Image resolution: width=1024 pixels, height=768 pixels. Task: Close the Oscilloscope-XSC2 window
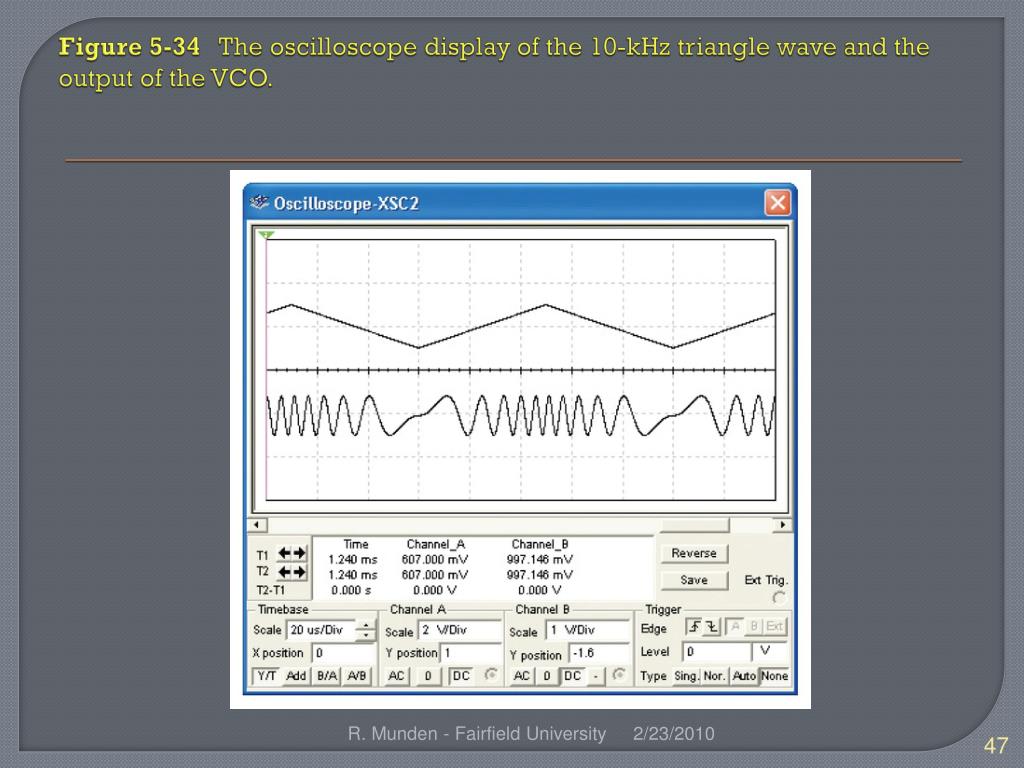(778, 202)
